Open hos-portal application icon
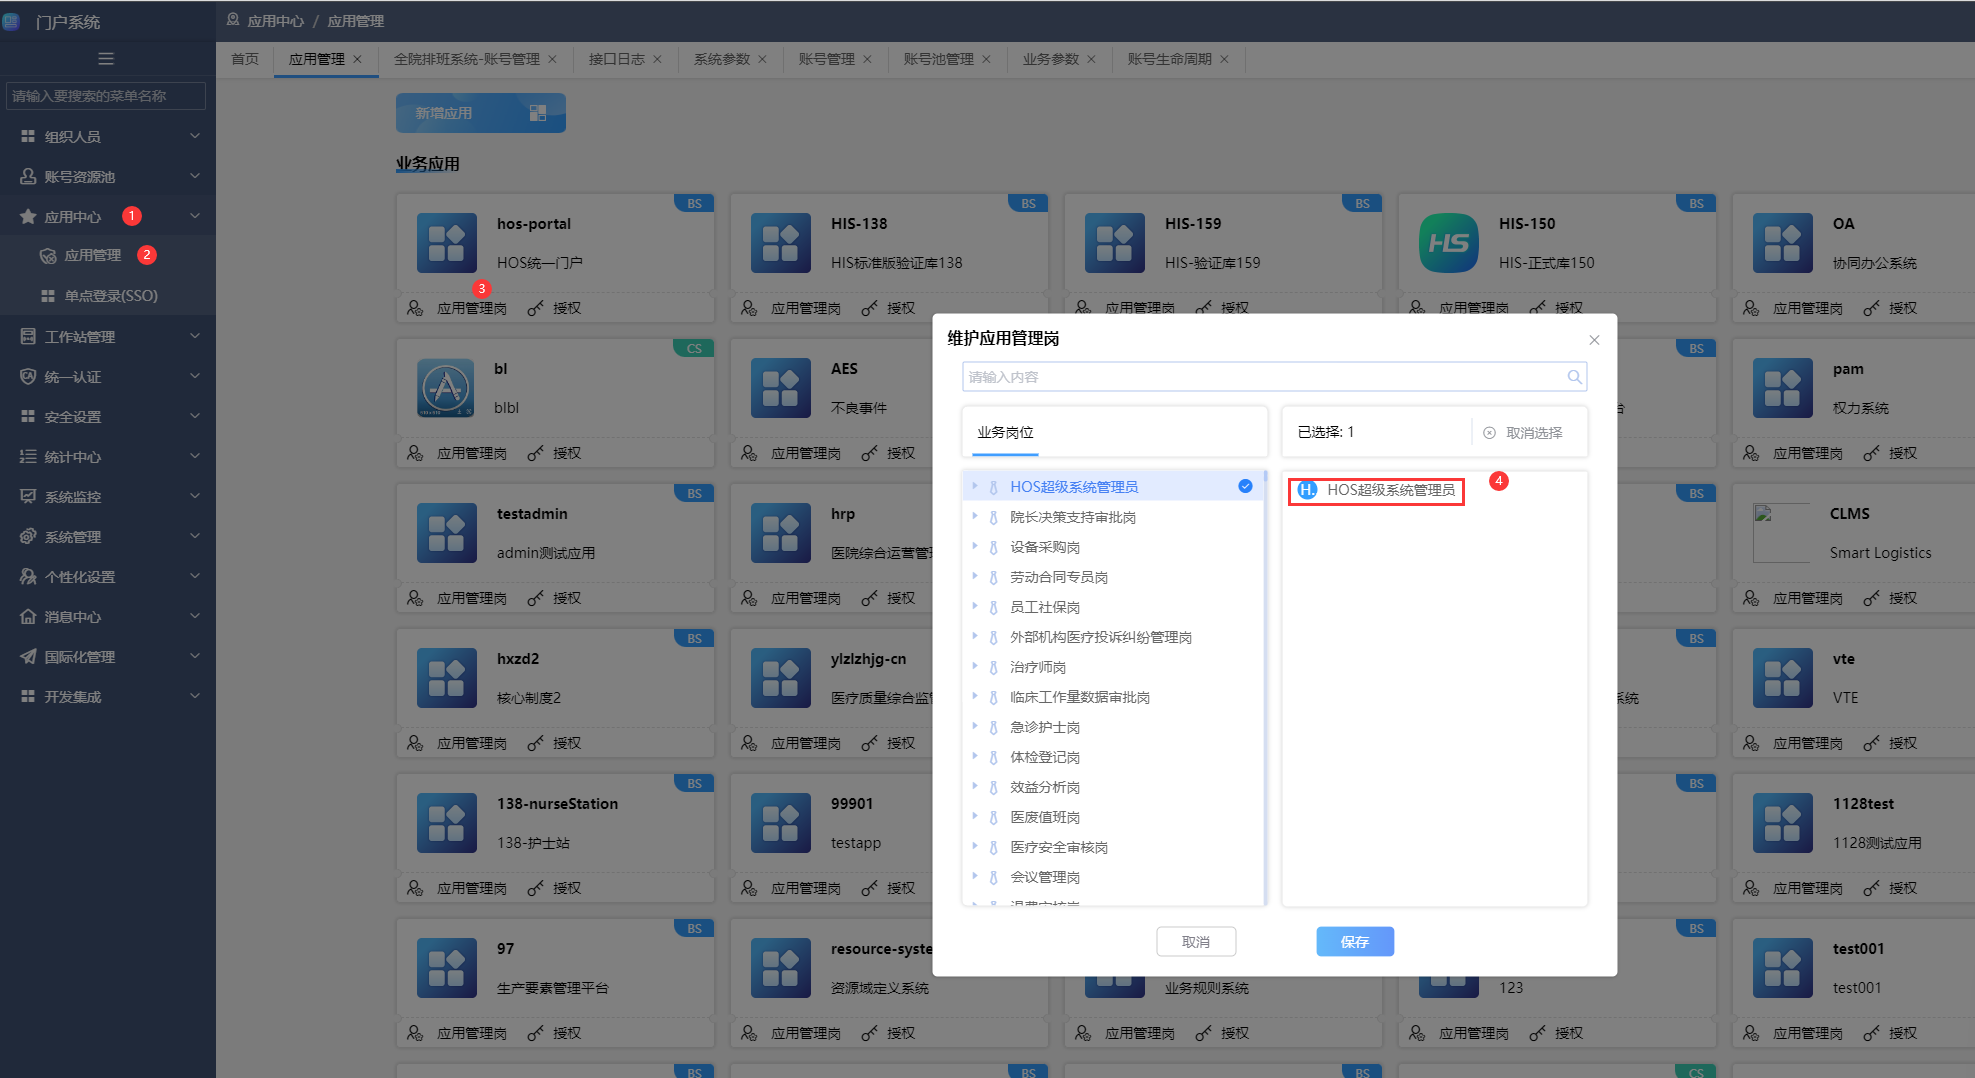1975x1078 pixels. pos(447,243)
